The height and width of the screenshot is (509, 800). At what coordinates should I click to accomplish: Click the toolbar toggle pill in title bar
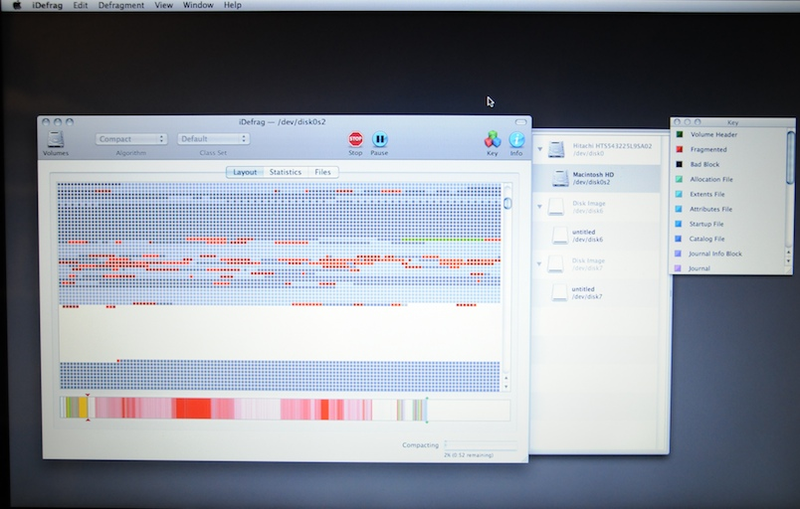click(x=520, y=122)
